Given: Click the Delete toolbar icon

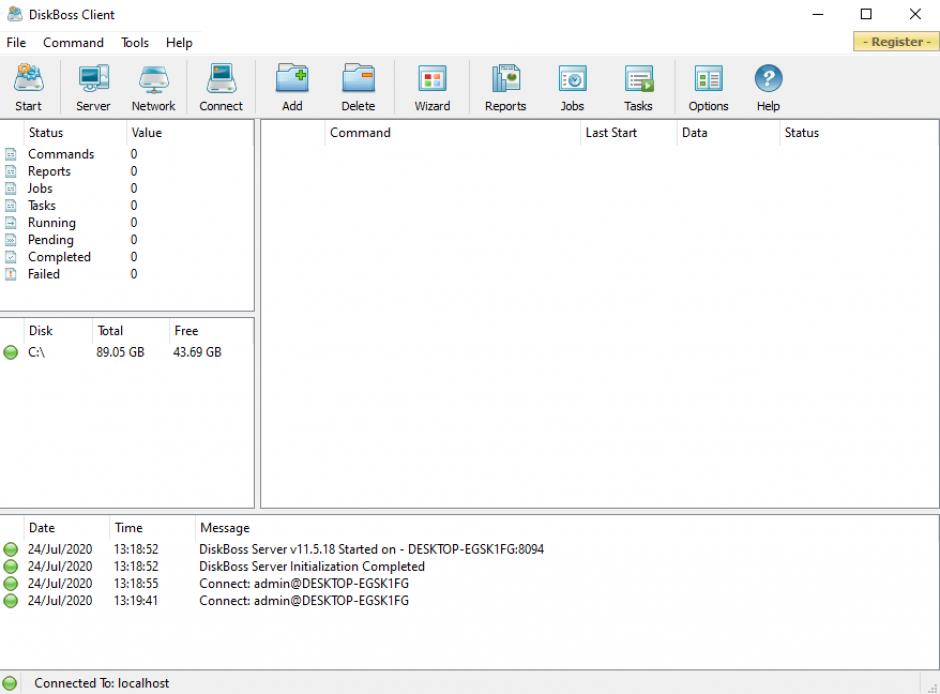Looking at the screenshot, I should pos(358,79).
